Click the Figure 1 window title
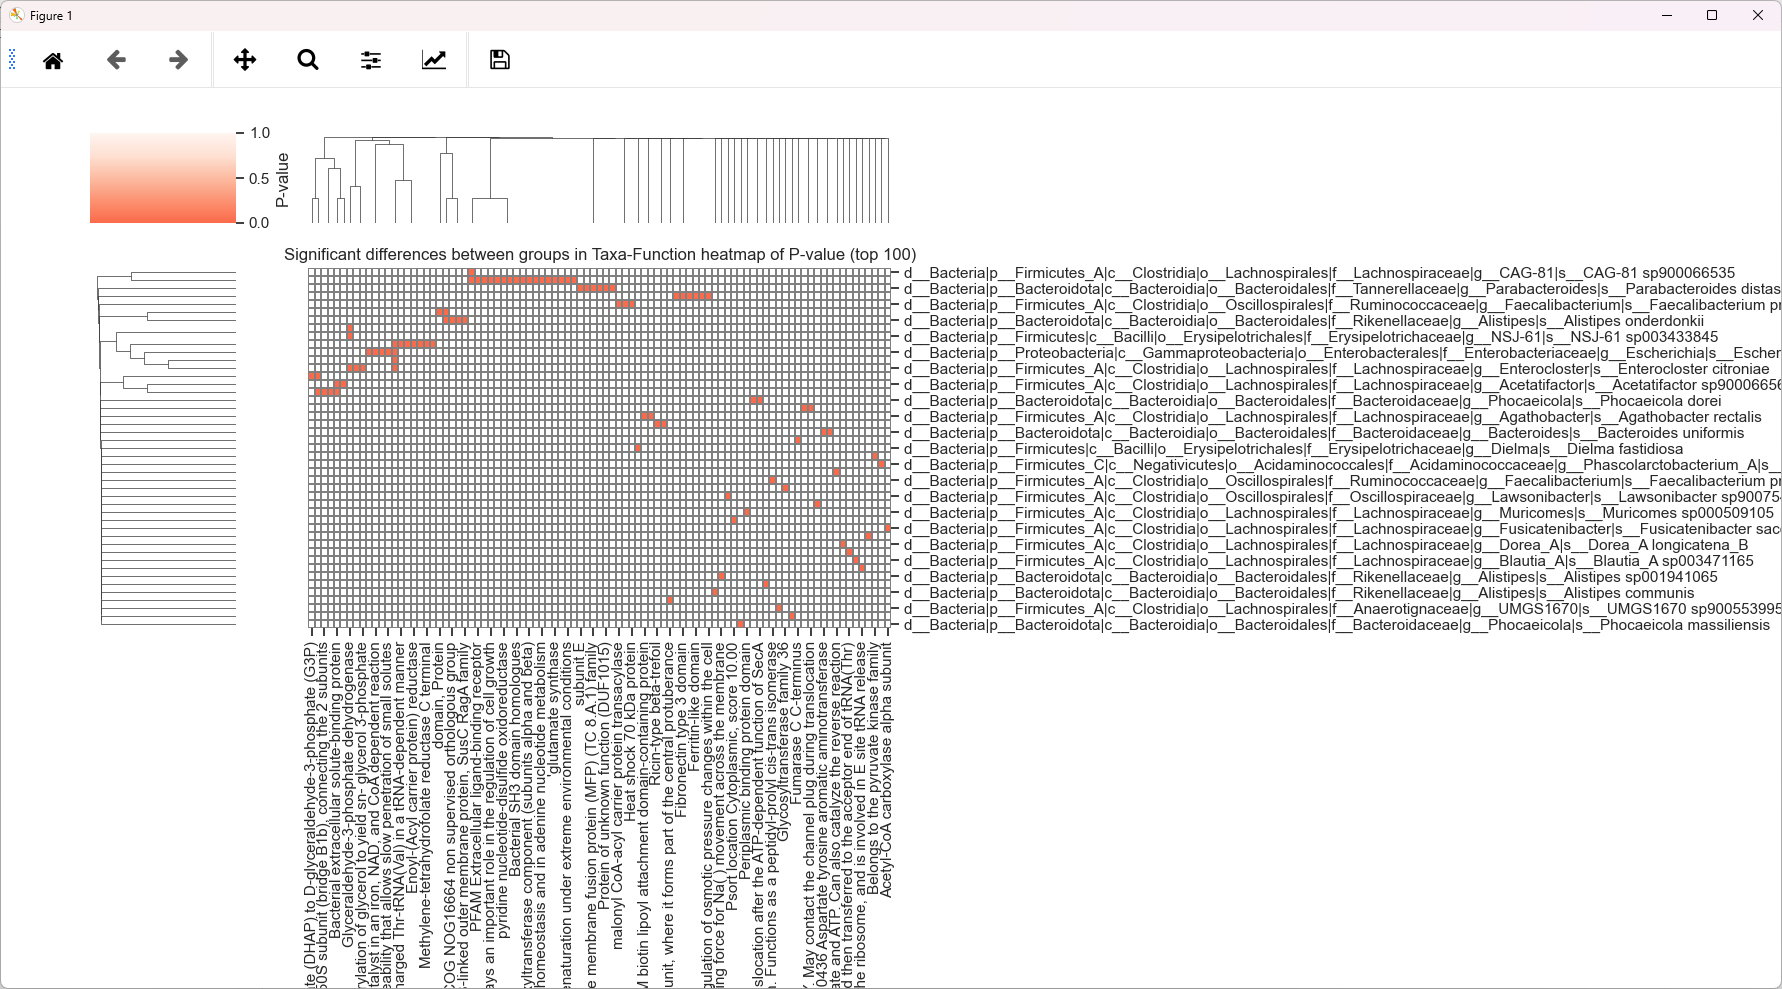1782x989 pixels. click(51, 16)
